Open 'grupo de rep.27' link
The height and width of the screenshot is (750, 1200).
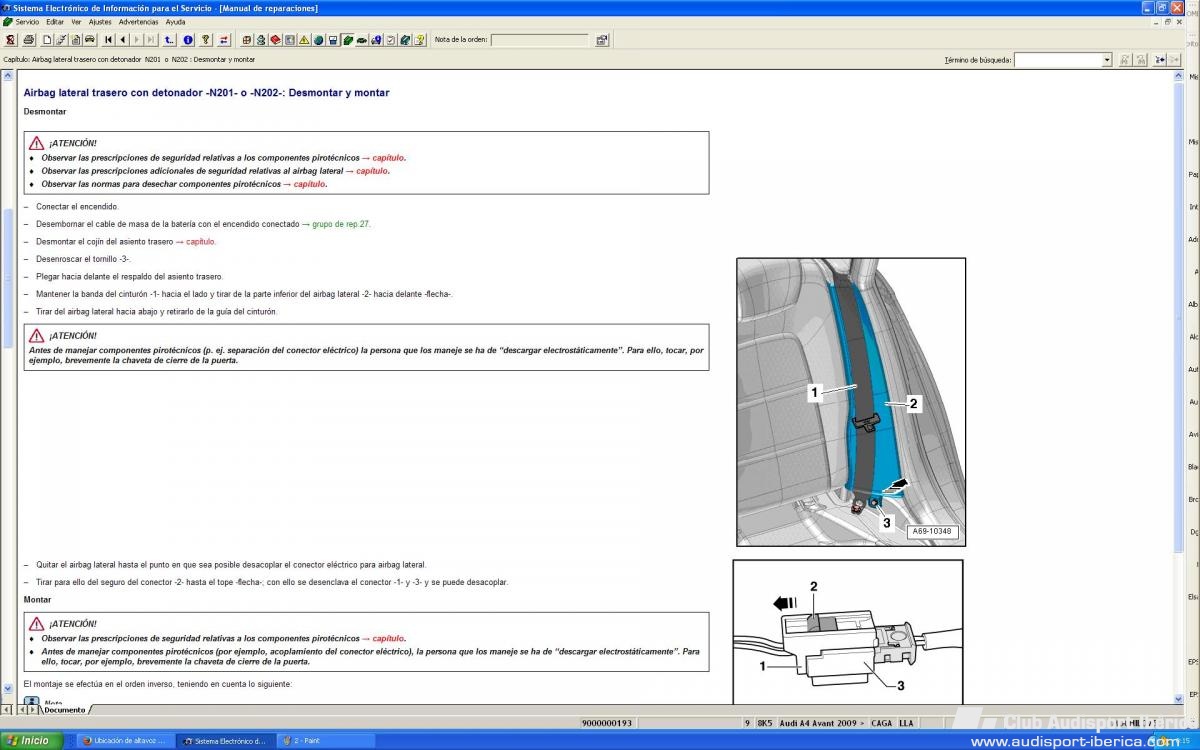(341, 224)
